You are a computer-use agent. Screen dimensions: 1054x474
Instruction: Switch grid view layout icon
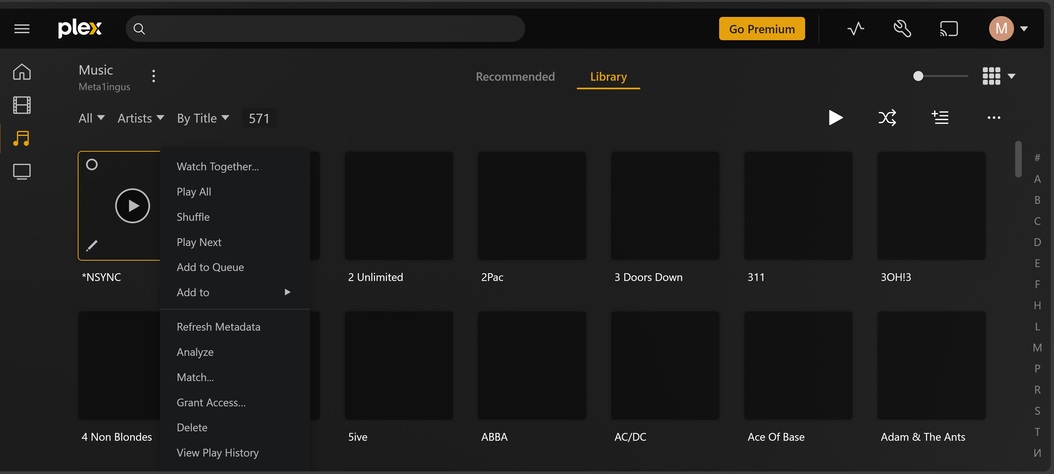(991, 76)
